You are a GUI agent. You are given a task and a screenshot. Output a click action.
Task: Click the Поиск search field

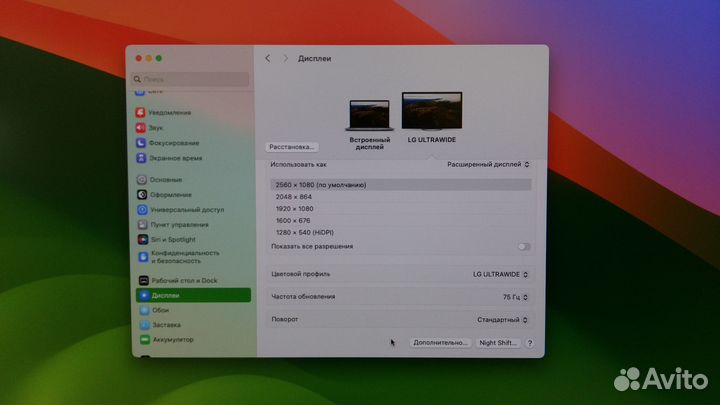click(x=190, y=79)
